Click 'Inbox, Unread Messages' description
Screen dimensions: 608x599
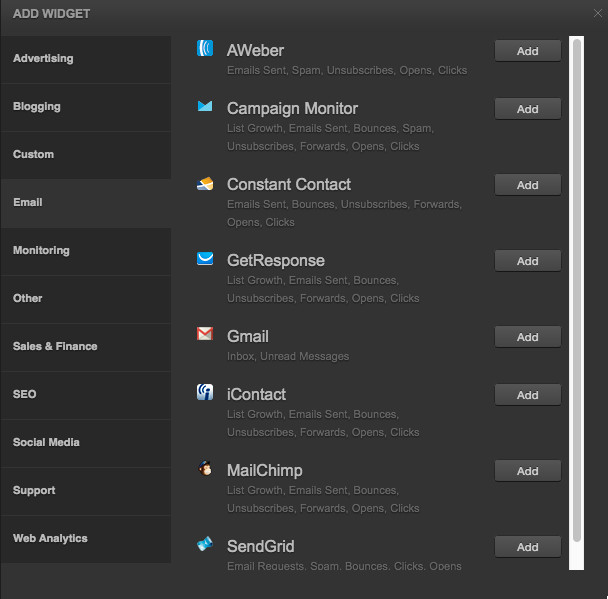tap(288, 356)
